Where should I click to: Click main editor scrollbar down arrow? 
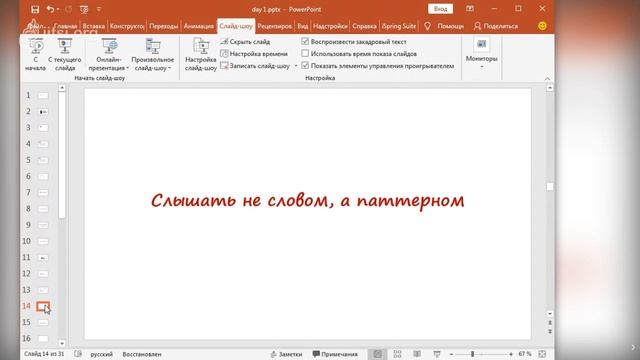point(550,314)
